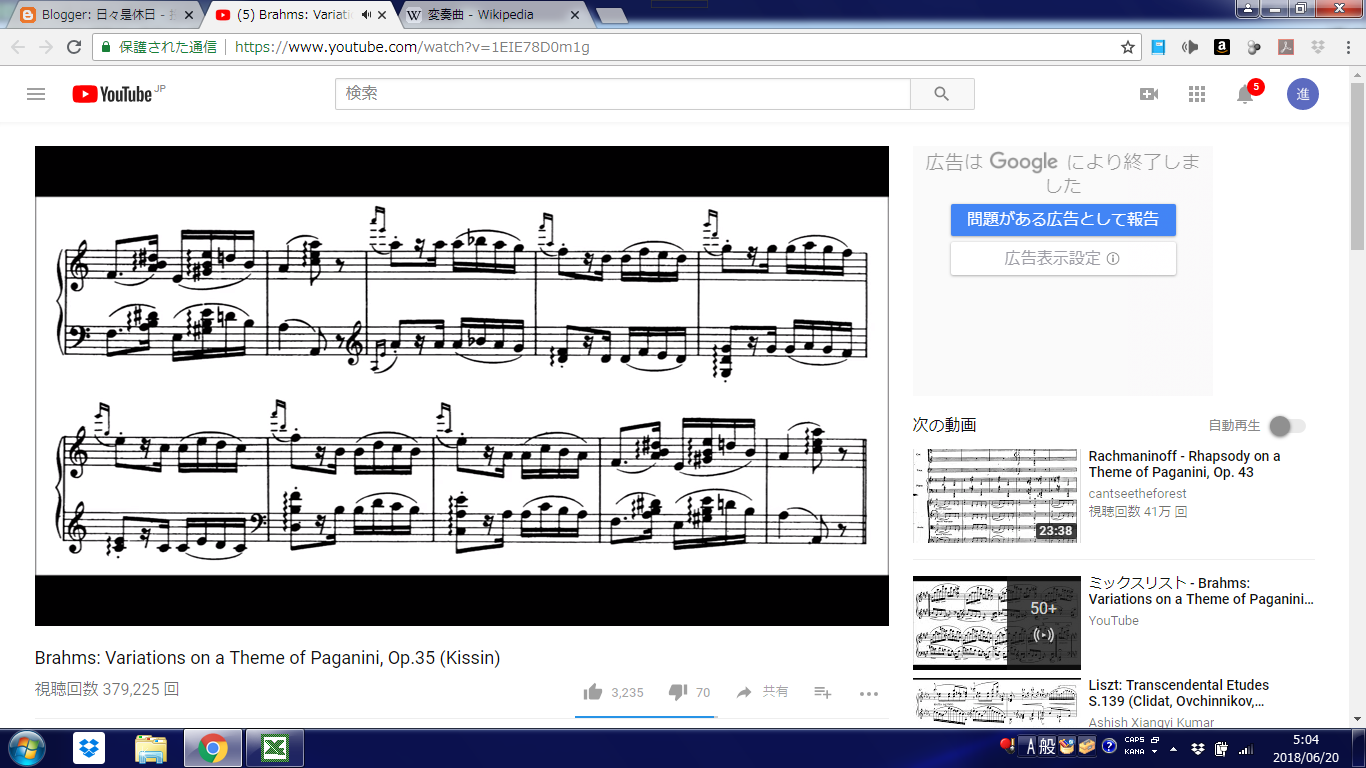1366x768 pixels.
Task: Click the IME A input mode indicator
Action: (x=1031, y=746)
